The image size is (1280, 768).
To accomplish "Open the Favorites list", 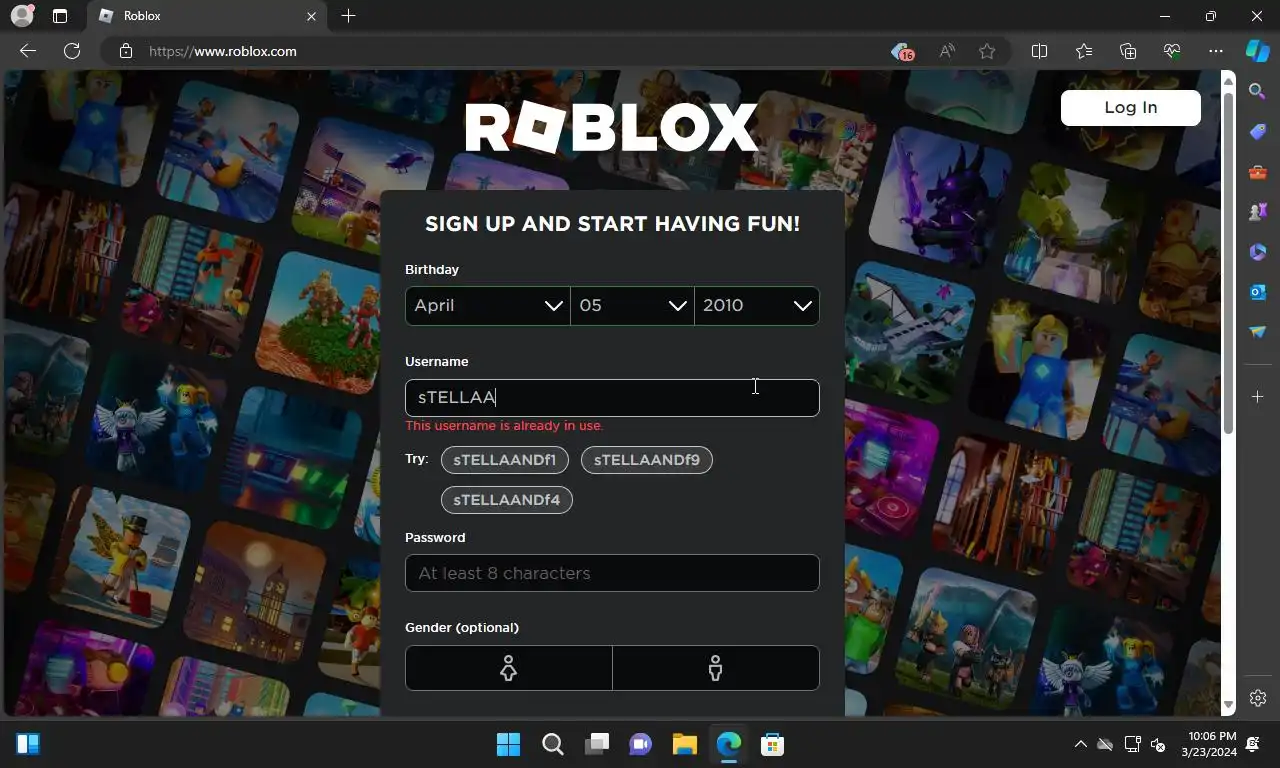I will point(1084,51).
